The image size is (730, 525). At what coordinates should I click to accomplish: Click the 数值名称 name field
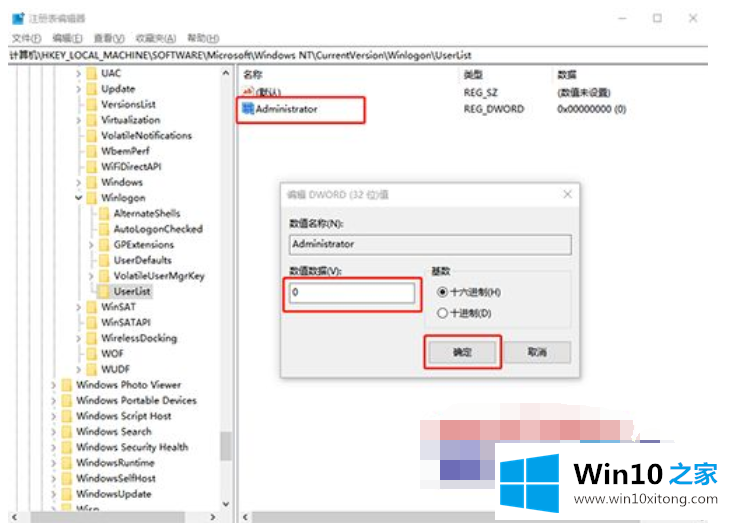tap(430, 244)
